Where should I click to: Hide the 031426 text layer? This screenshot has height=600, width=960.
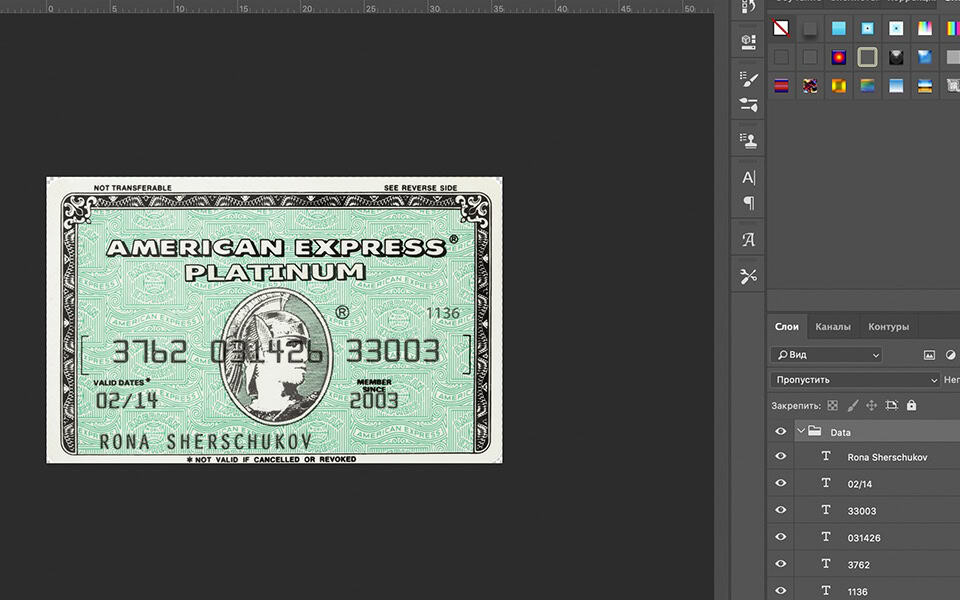(781, 538)
